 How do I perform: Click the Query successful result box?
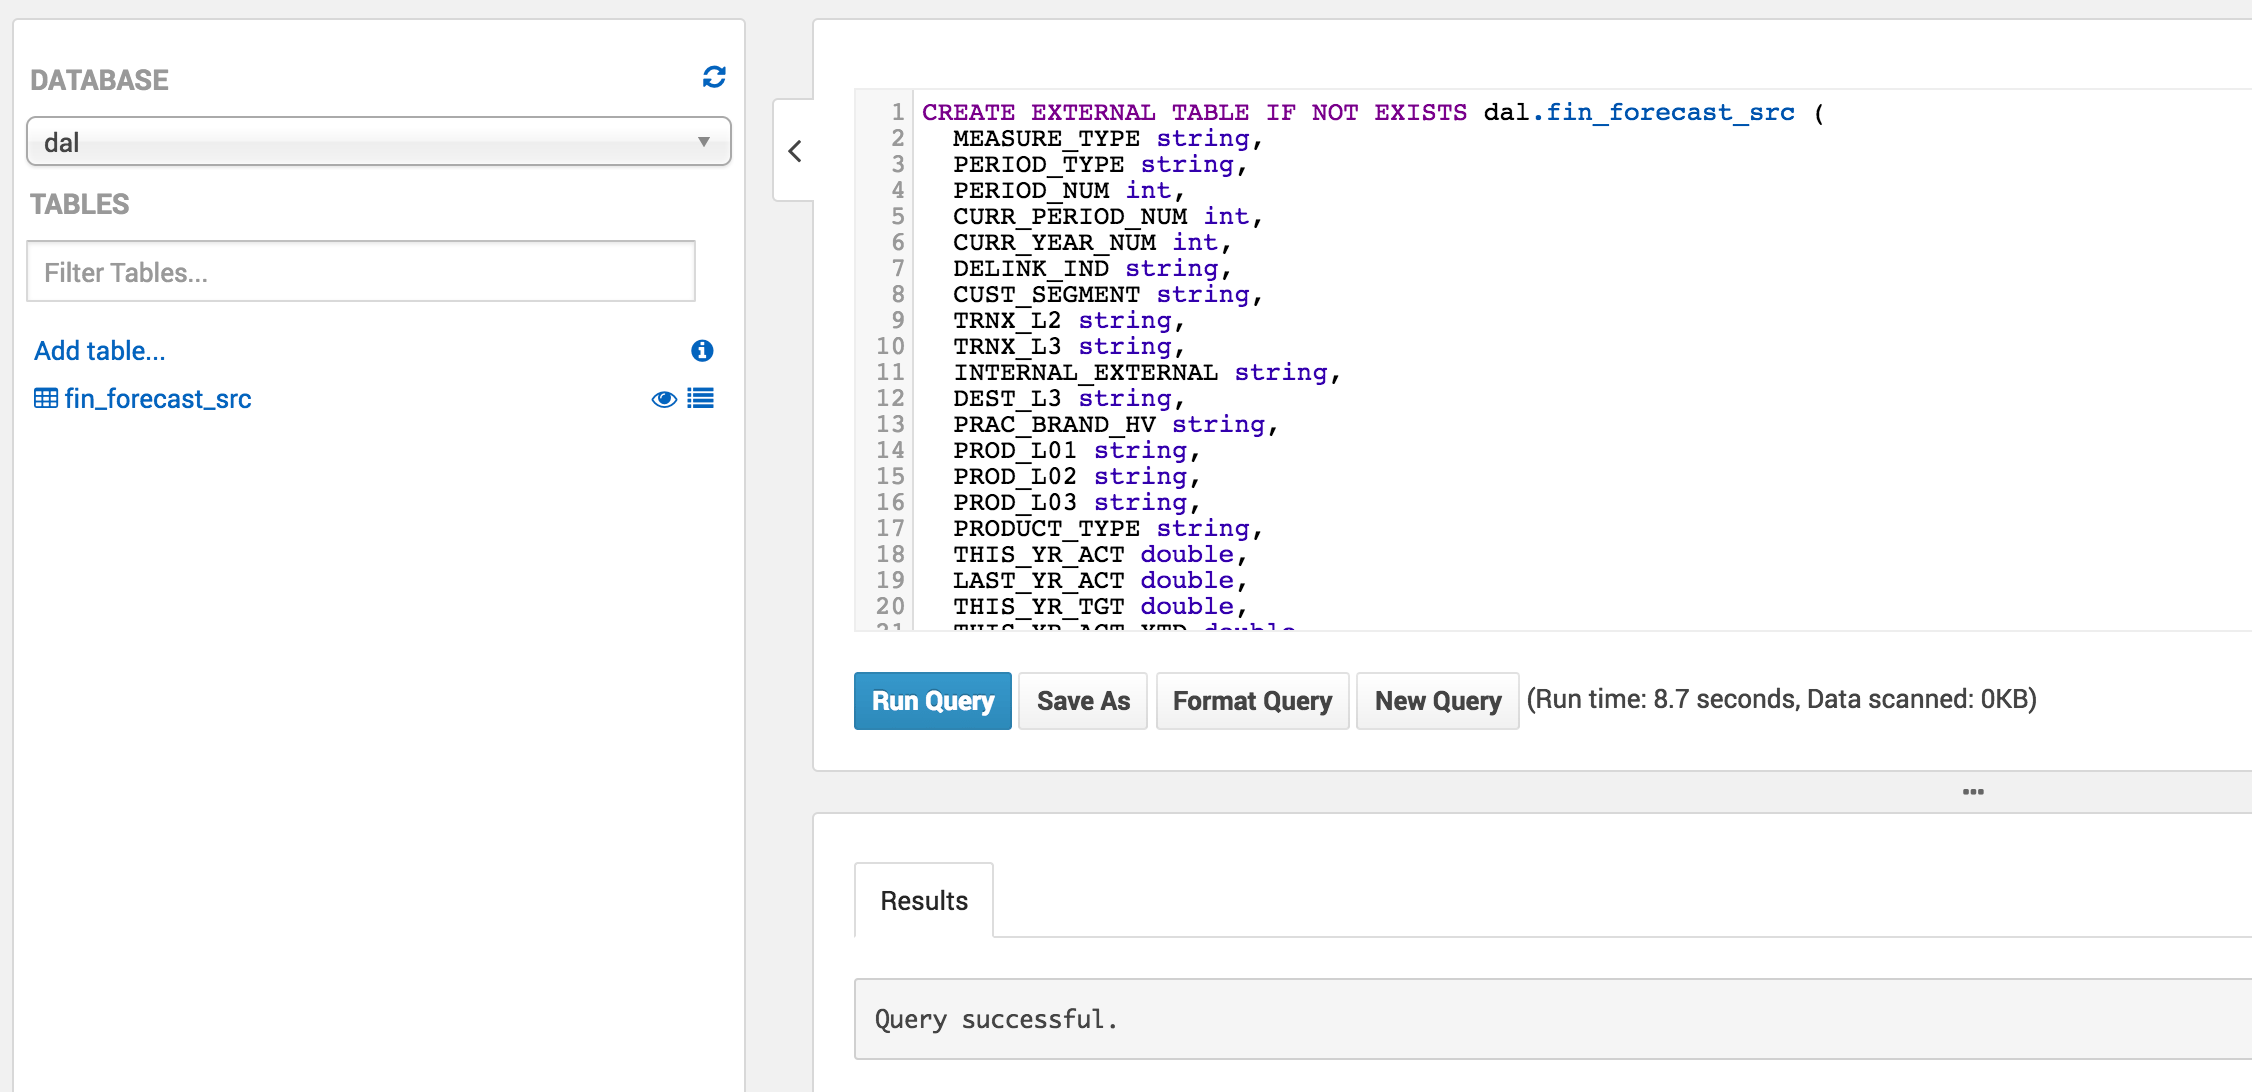(x=1550, y=1019)
